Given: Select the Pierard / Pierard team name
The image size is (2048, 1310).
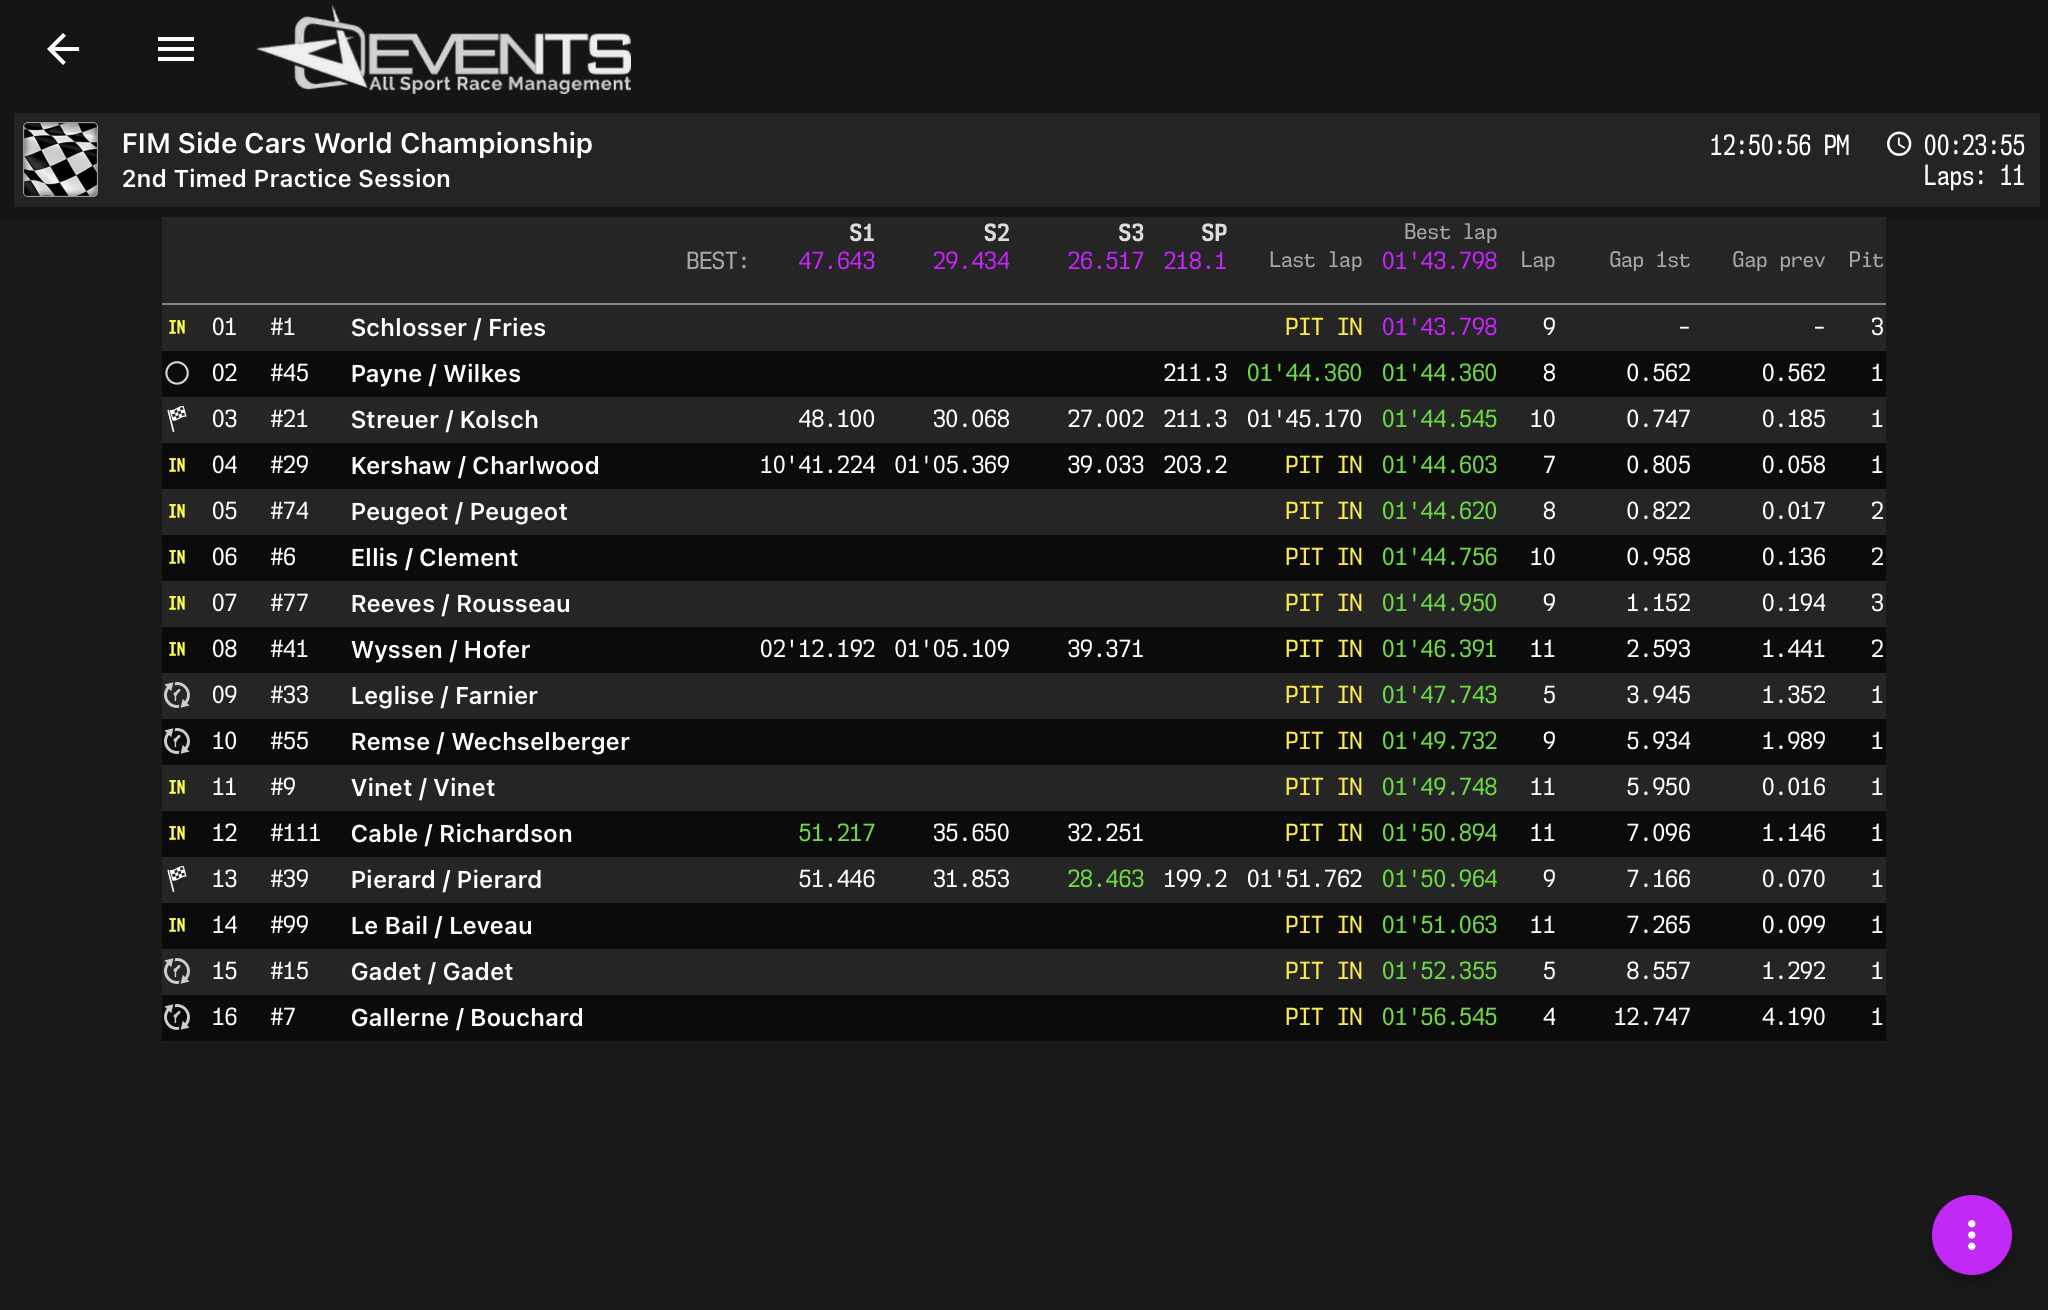Looking at the screenshot, I should click(x=446, y=880).
